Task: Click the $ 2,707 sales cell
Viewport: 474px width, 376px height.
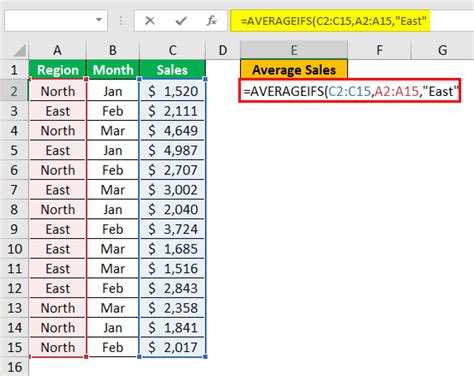Action: [x=172, y=170]
